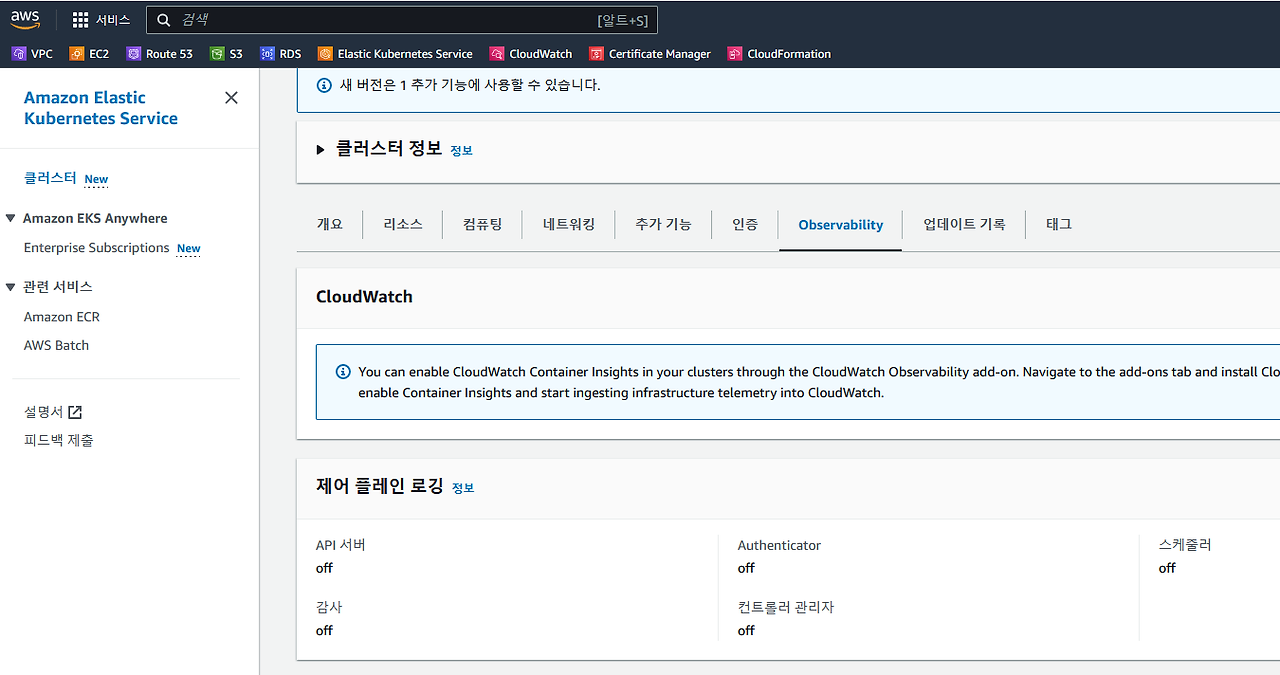
Task: Open AWS Batch in sidebar
Action: coord(56,345)
